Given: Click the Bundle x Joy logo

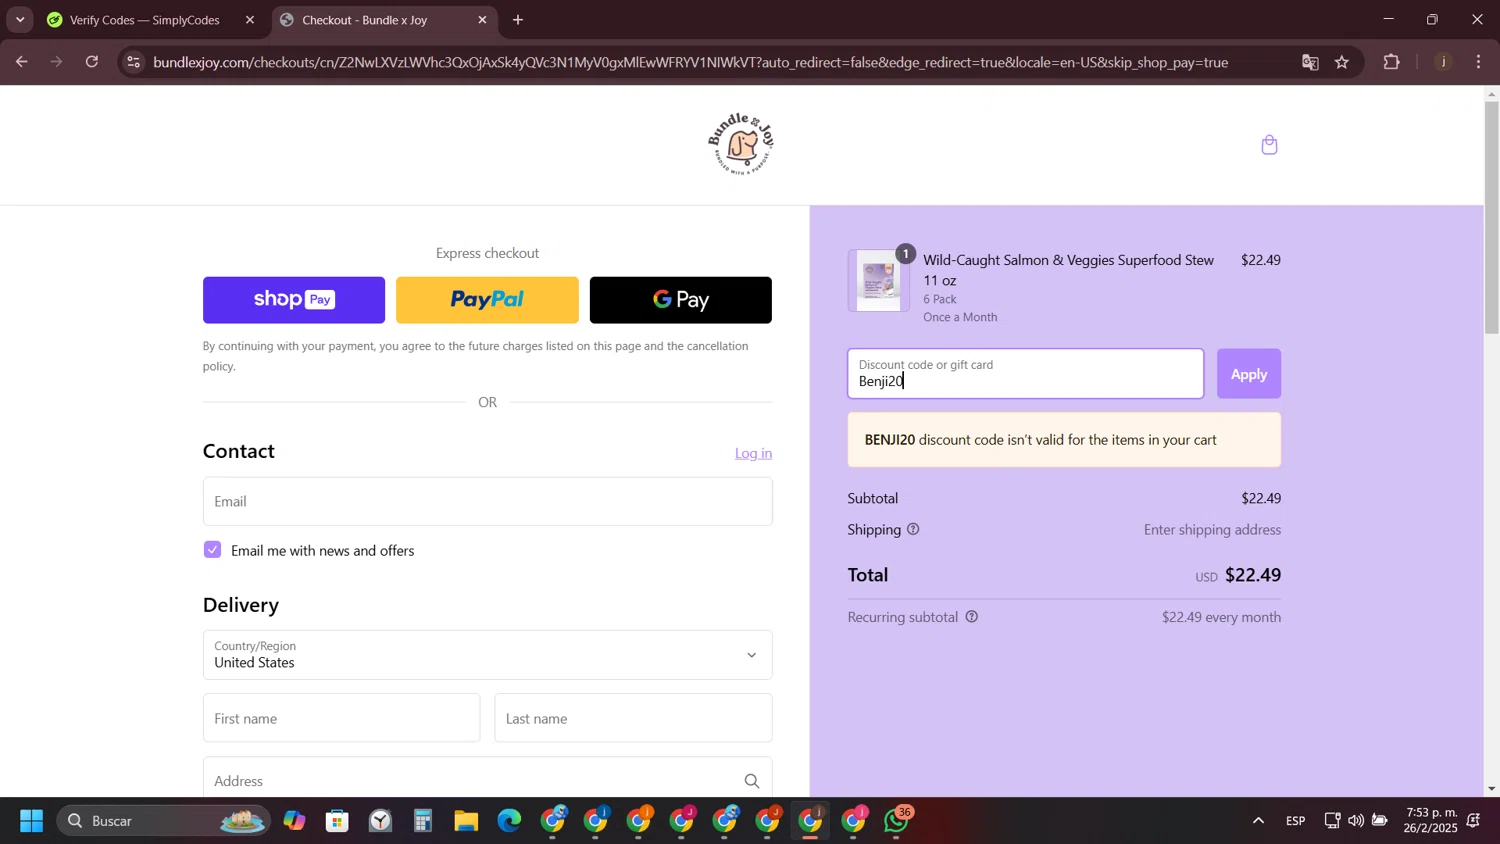Looking at the screenshot, I should coord(741,144).
